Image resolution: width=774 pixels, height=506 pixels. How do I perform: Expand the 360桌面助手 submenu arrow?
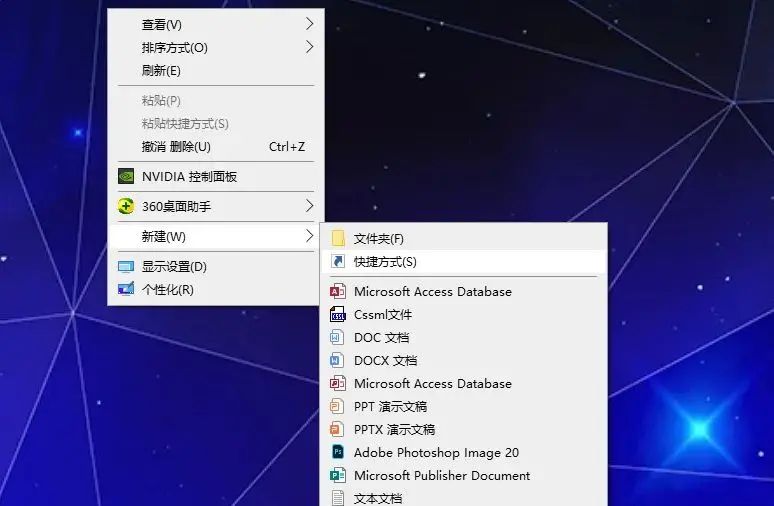[x=309, y=206]
